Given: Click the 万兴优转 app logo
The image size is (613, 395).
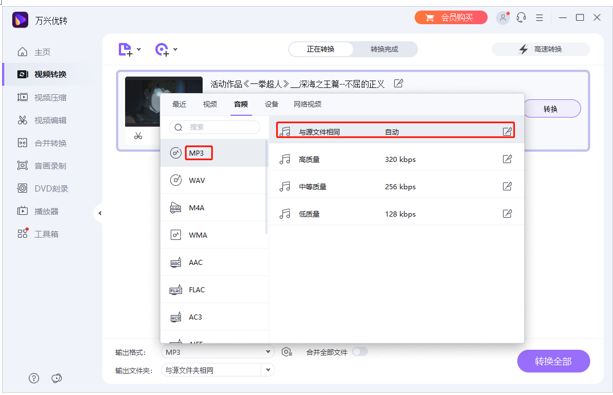Looking at the screenshot, I should click(20, 20).
